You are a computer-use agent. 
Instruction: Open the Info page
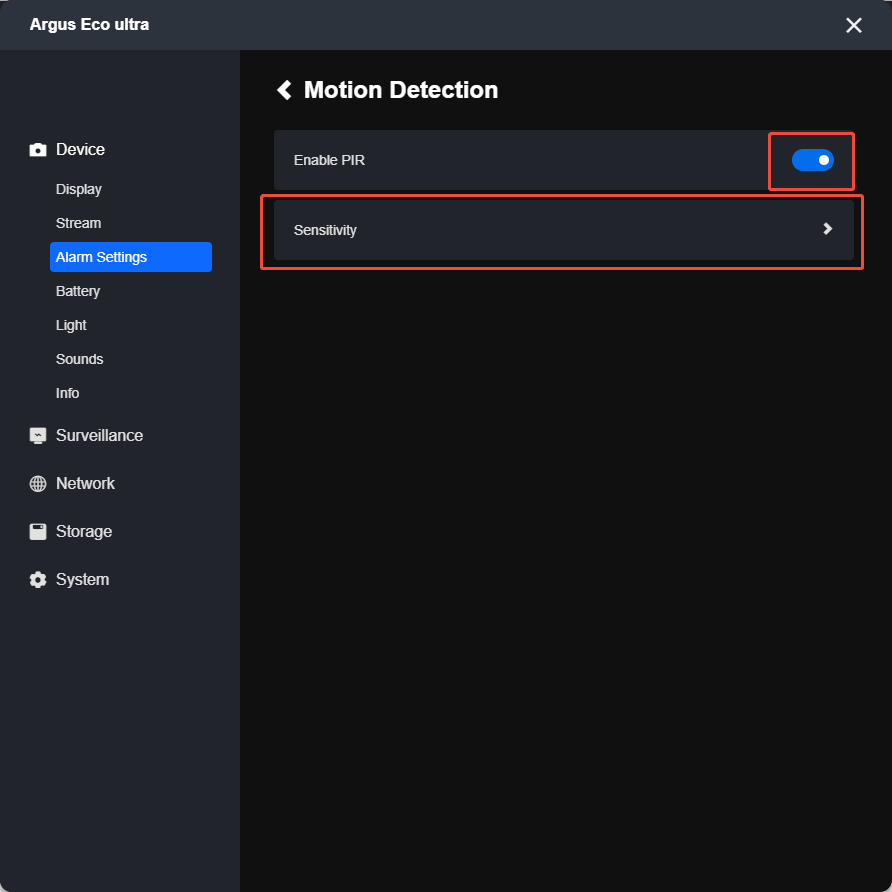click(67, 393)
